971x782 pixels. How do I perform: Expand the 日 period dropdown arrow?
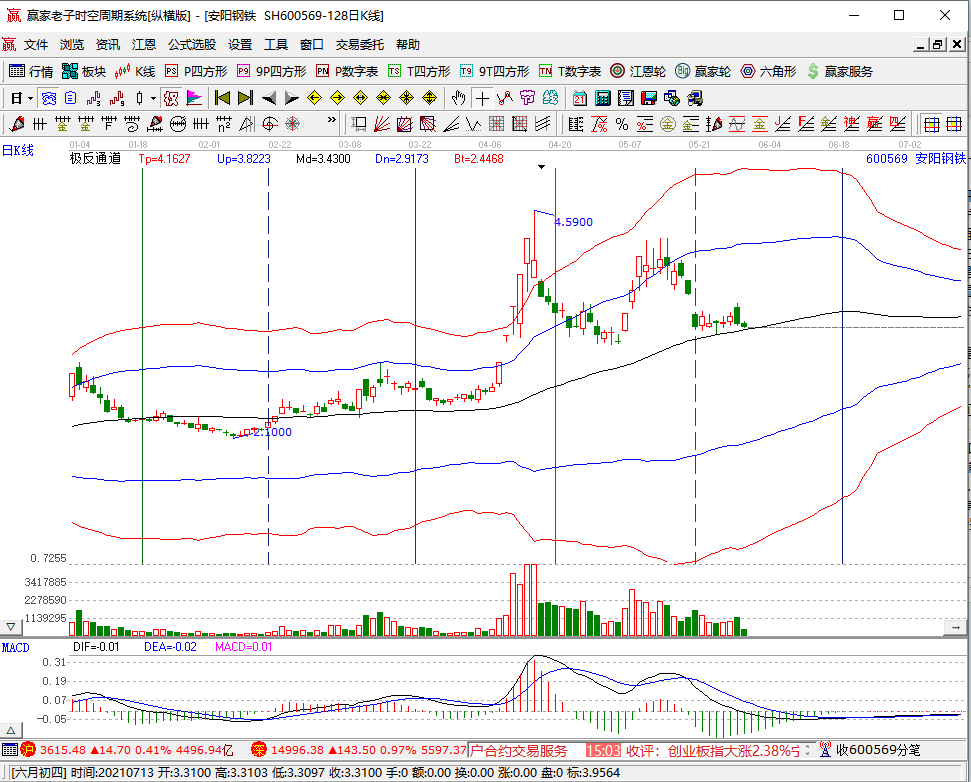30,98
